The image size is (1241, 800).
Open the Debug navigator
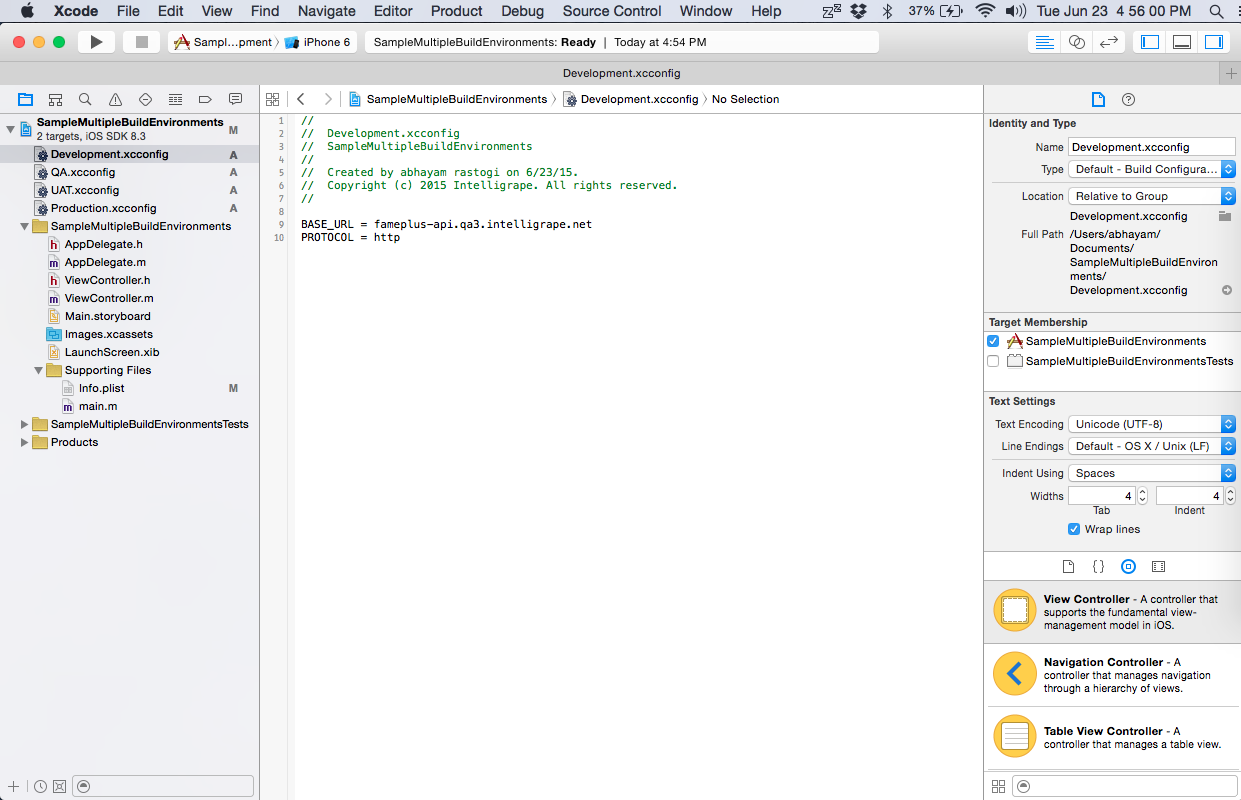175,99
